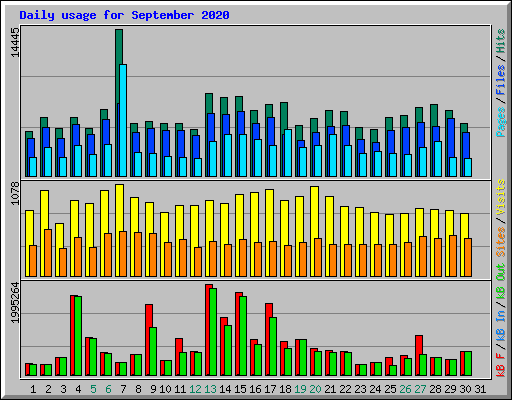
Task: Click green weekend day 27 label
Action: point(420,389)
